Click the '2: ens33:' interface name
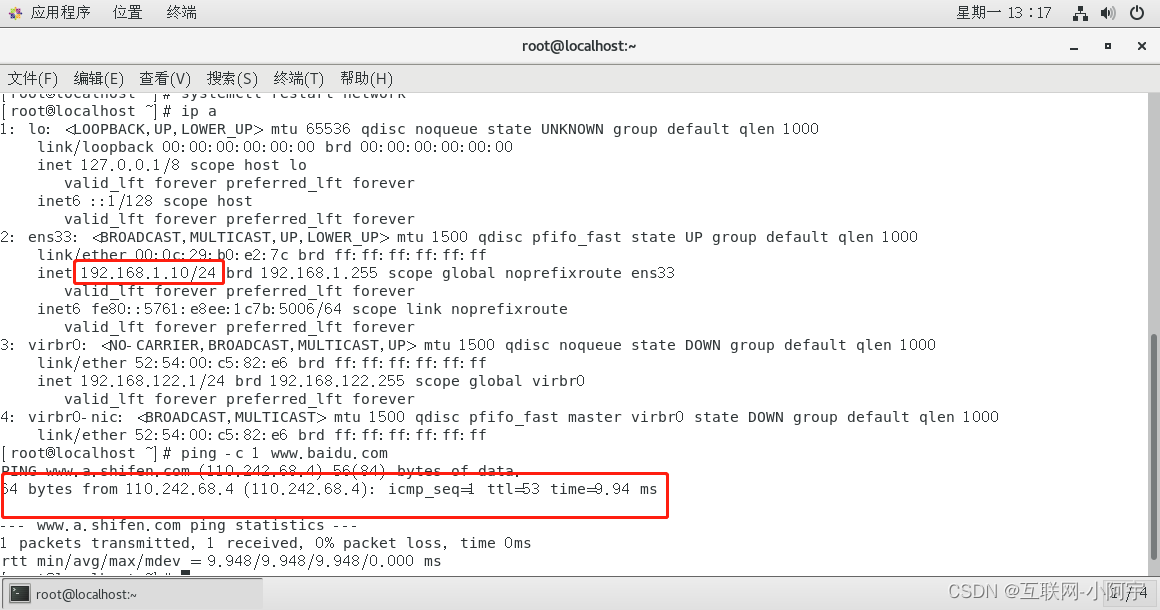The image size is (1160, 610). [x=39, y=237]
